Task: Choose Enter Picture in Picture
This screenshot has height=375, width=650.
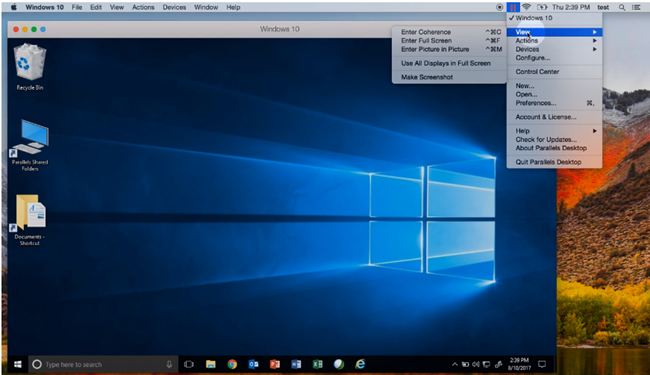Action: 449,49
